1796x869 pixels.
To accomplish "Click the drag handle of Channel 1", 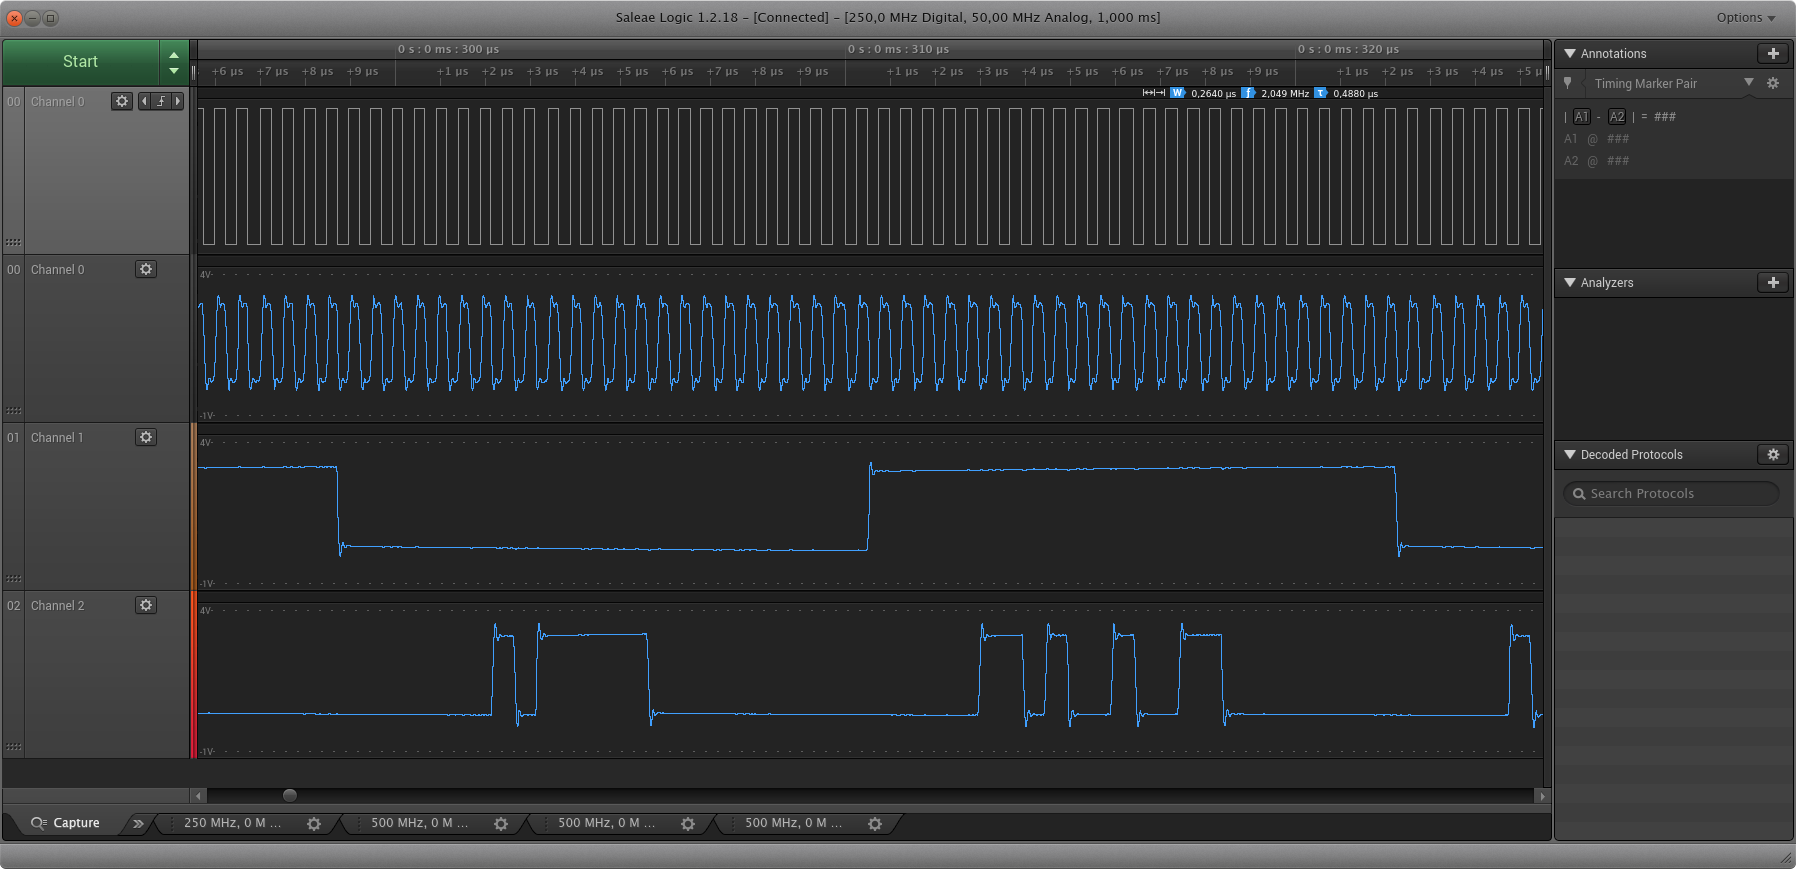I will (13, 578).
